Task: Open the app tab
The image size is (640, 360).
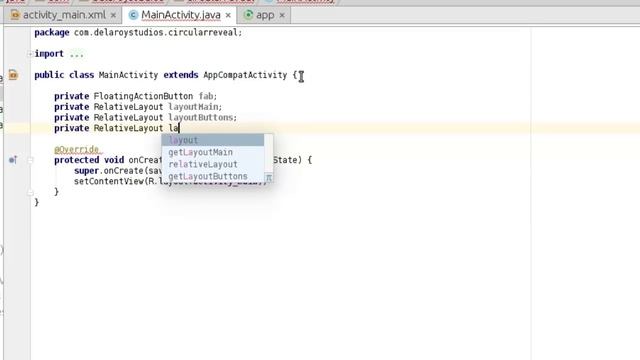Action: pos(265,15)
